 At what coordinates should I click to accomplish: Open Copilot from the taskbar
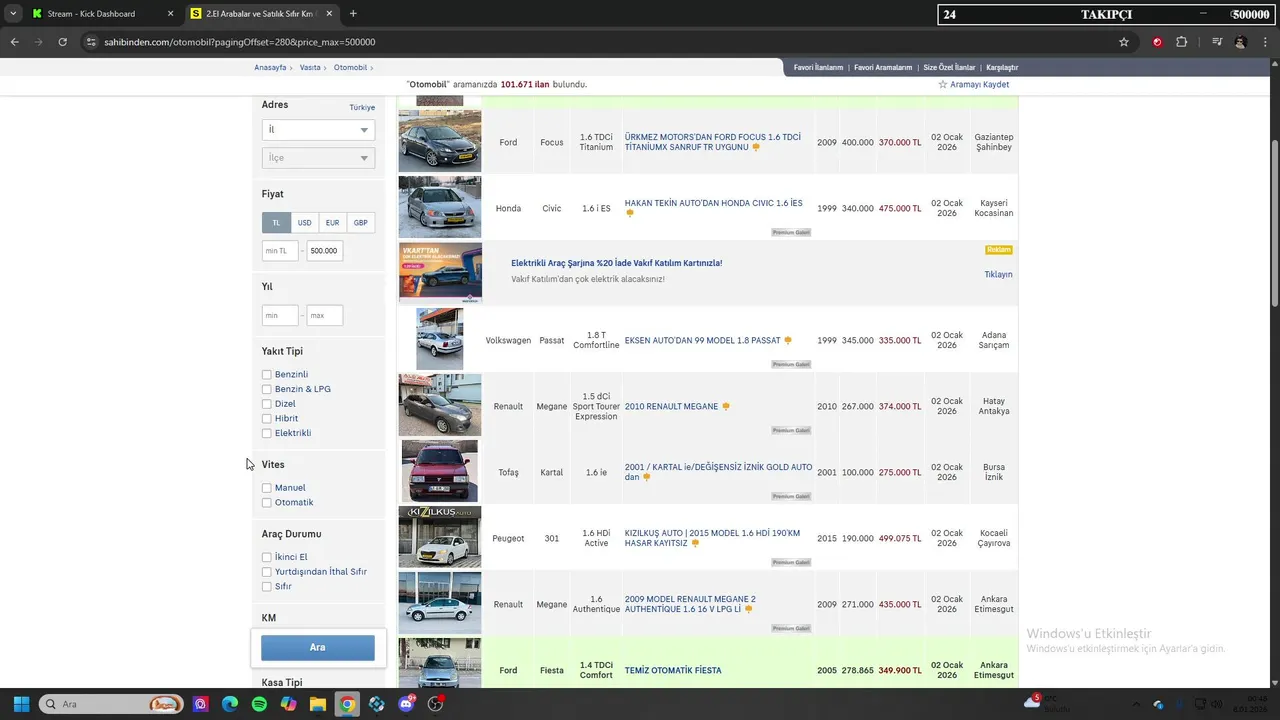point(288,704)
